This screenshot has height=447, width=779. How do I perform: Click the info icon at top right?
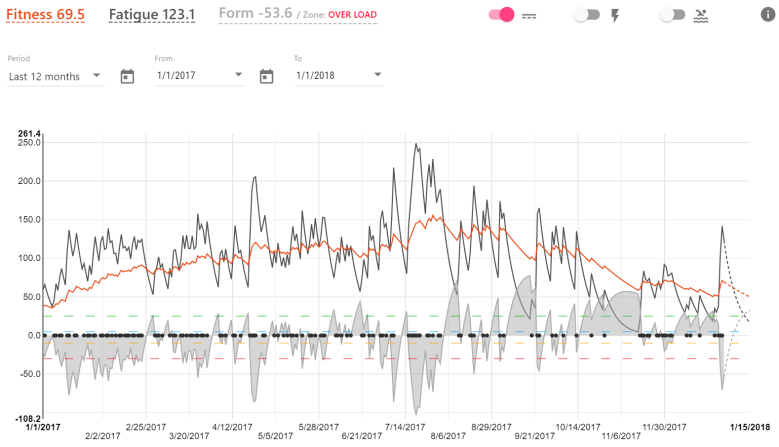tap(768, 15)
